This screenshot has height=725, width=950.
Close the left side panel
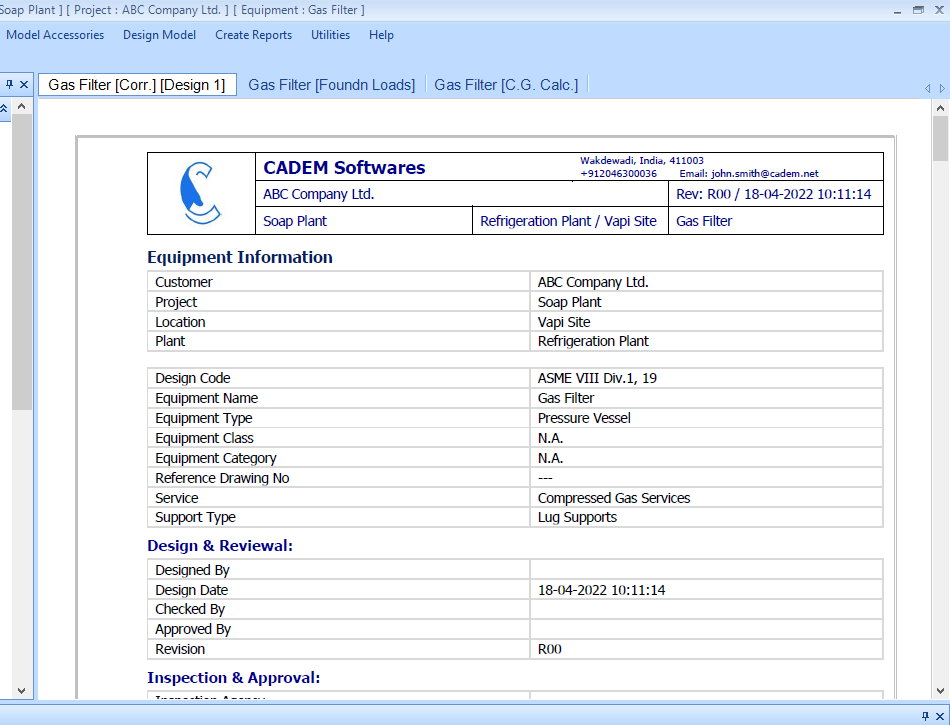[24, 85]
